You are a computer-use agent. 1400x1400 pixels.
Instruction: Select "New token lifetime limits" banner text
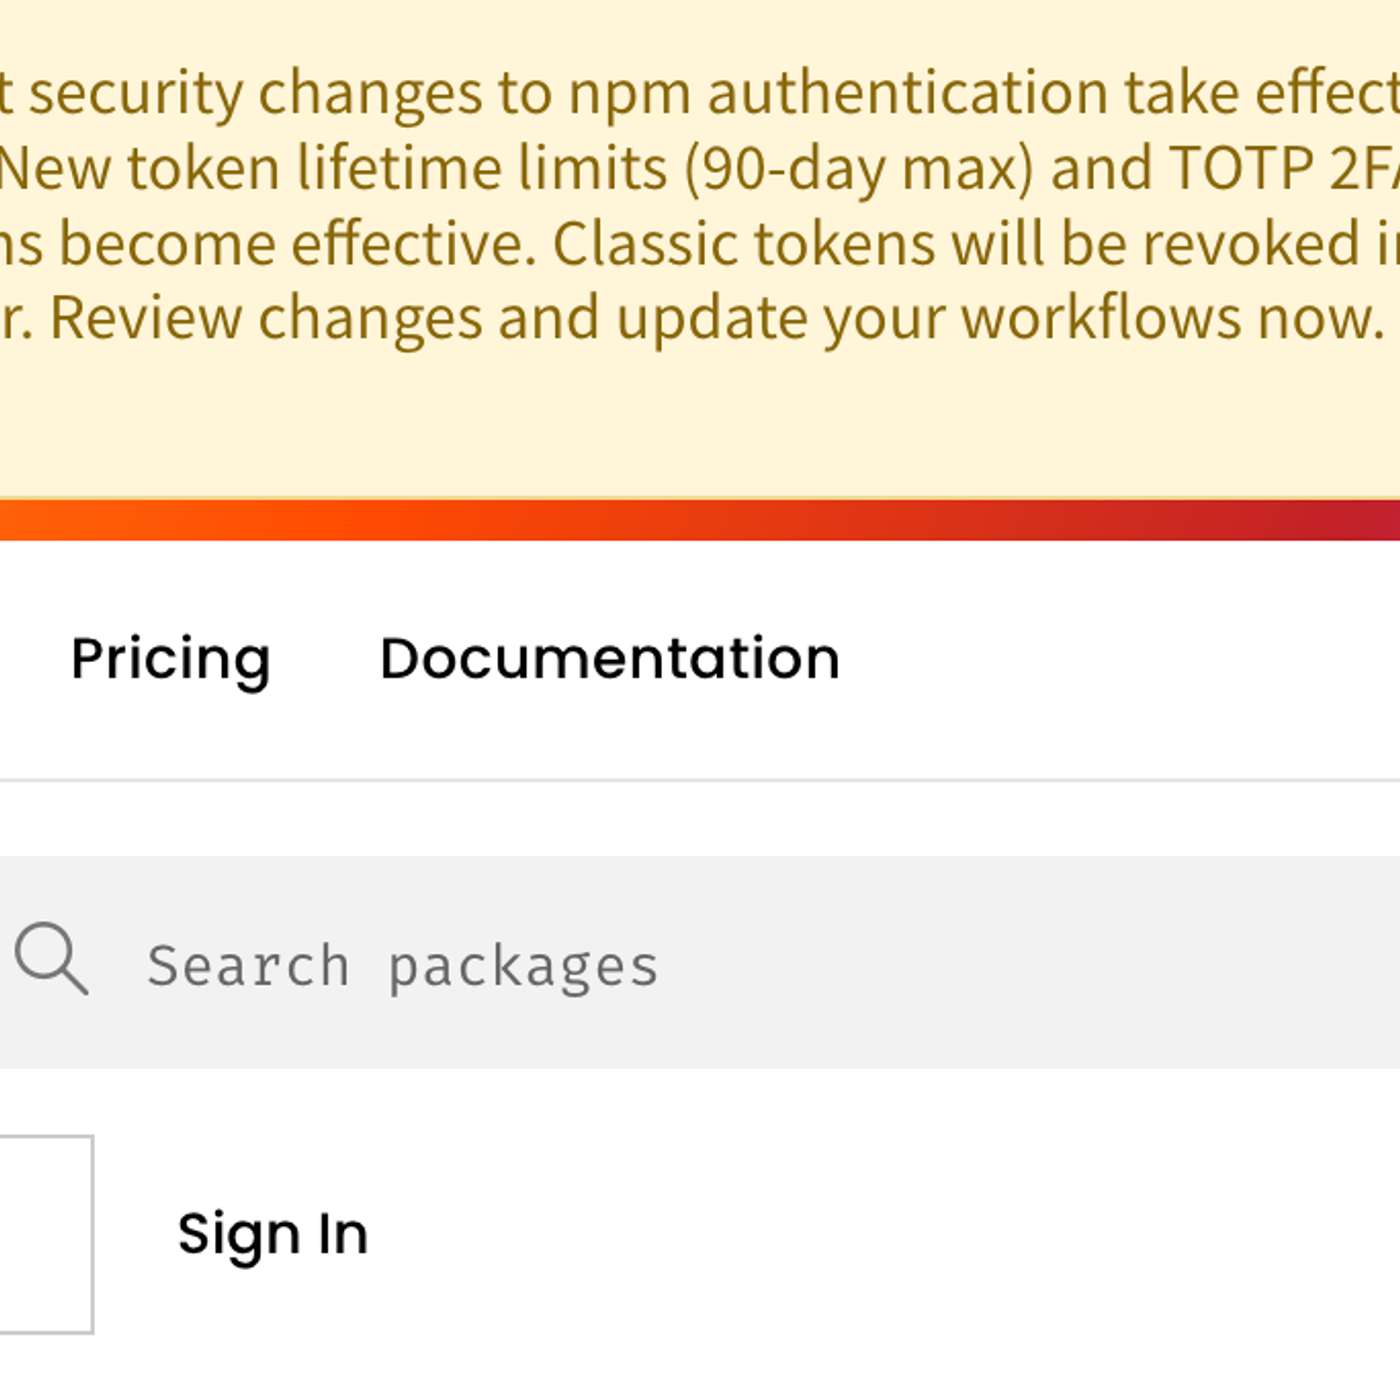click(332, 168)
